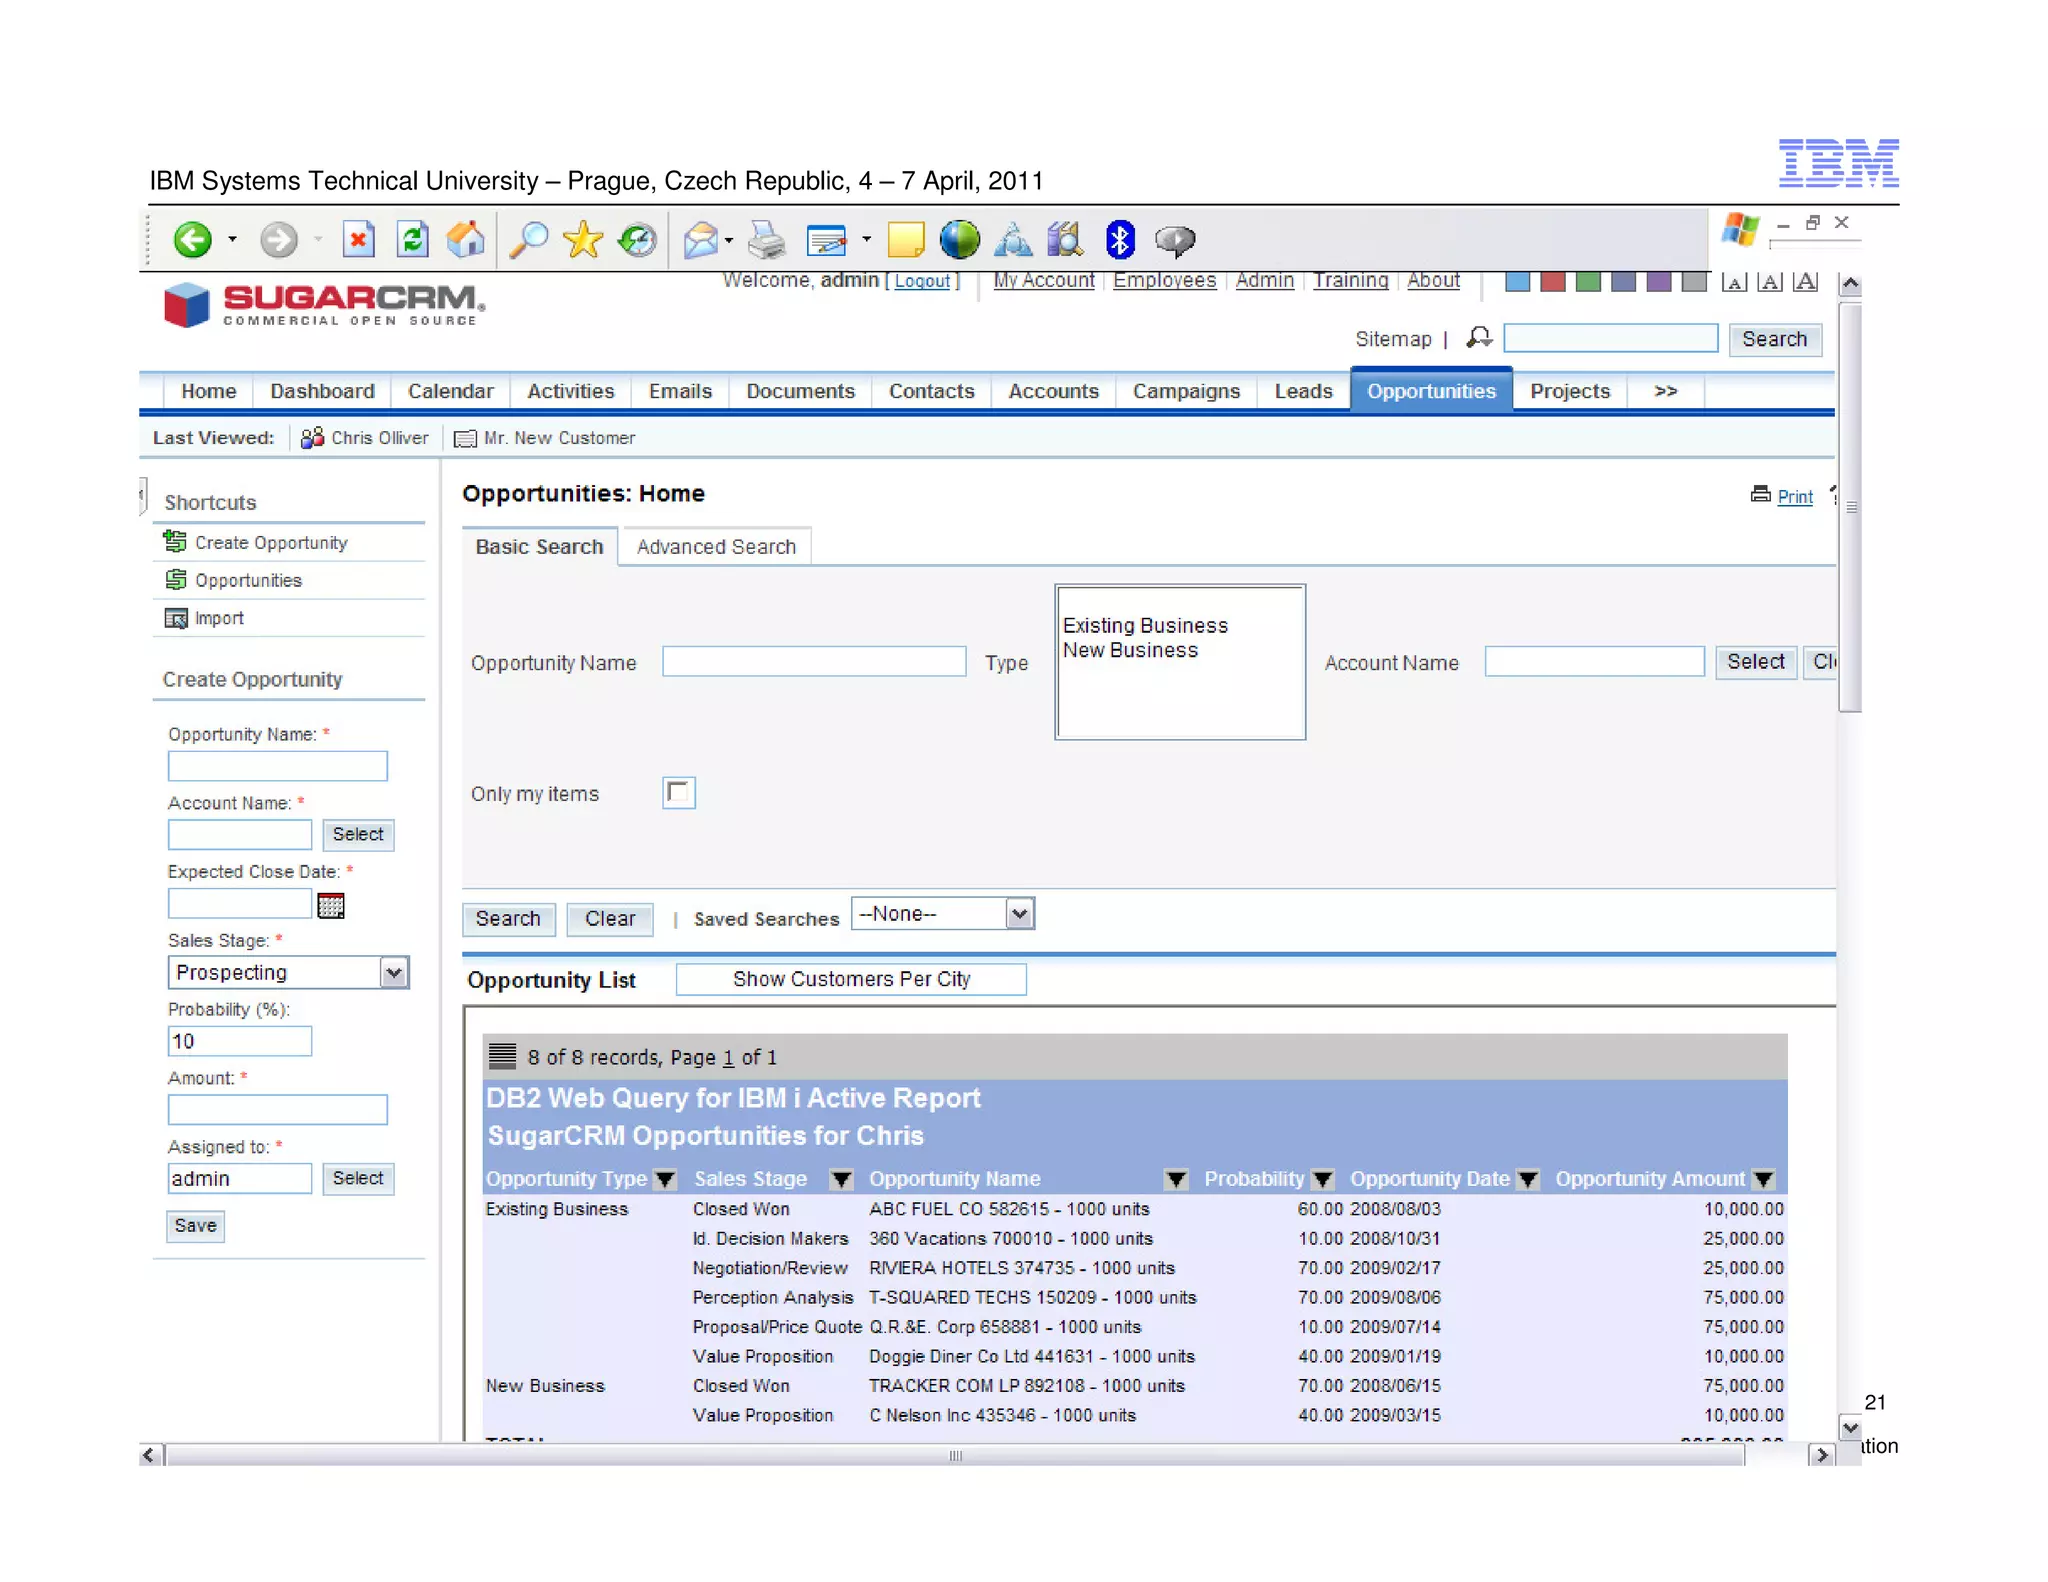2048x1582 pixels.
Task: Click the Bluetooth toolbar icon
Action: (x=1119, y=240)
